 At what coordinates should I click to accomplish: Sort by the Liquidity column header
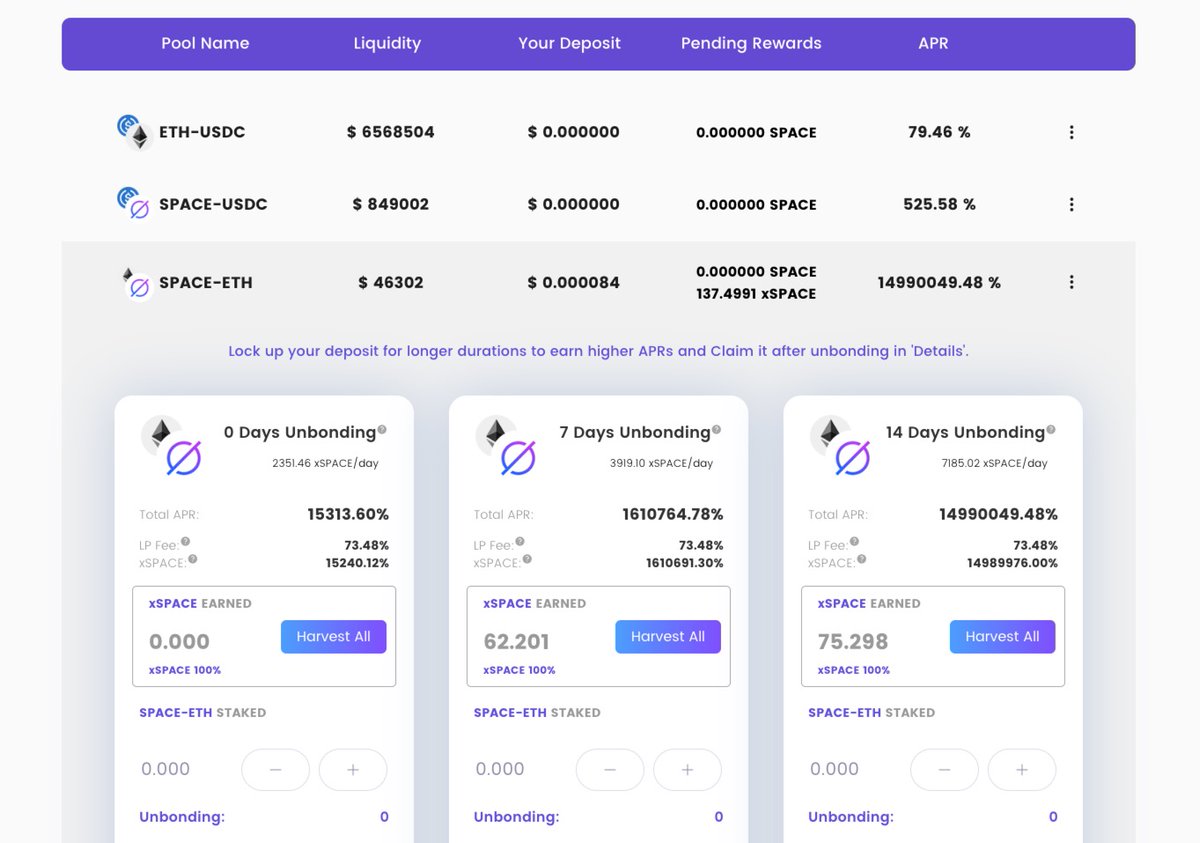pyautogui.click(x=387, y=44)
